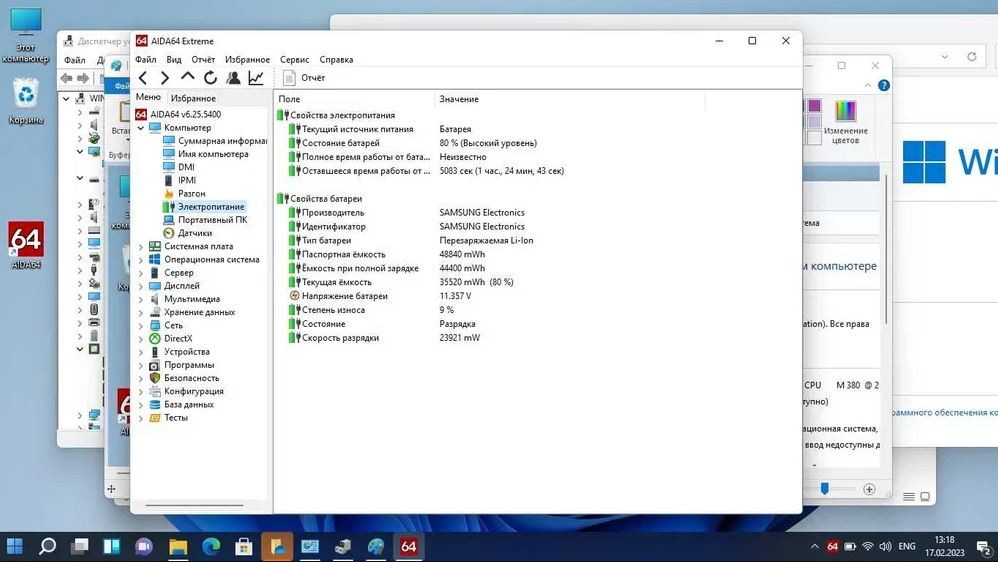Select Портативный ПК in the tree
Screen dimensions: 998x562
pyautogui.click(x=212, y=220)
